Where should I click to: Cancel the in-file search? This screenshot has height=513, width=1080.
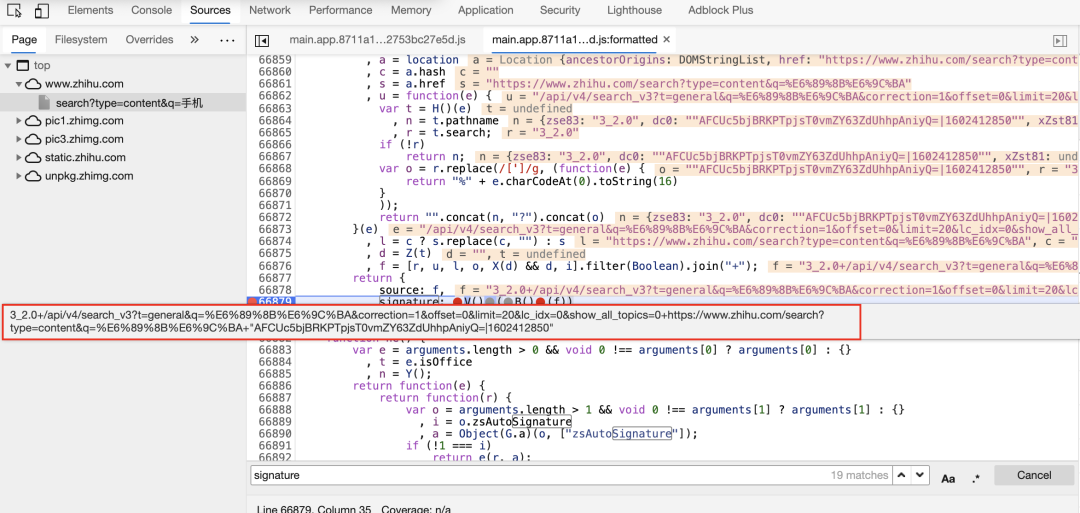coord(1033,476)
